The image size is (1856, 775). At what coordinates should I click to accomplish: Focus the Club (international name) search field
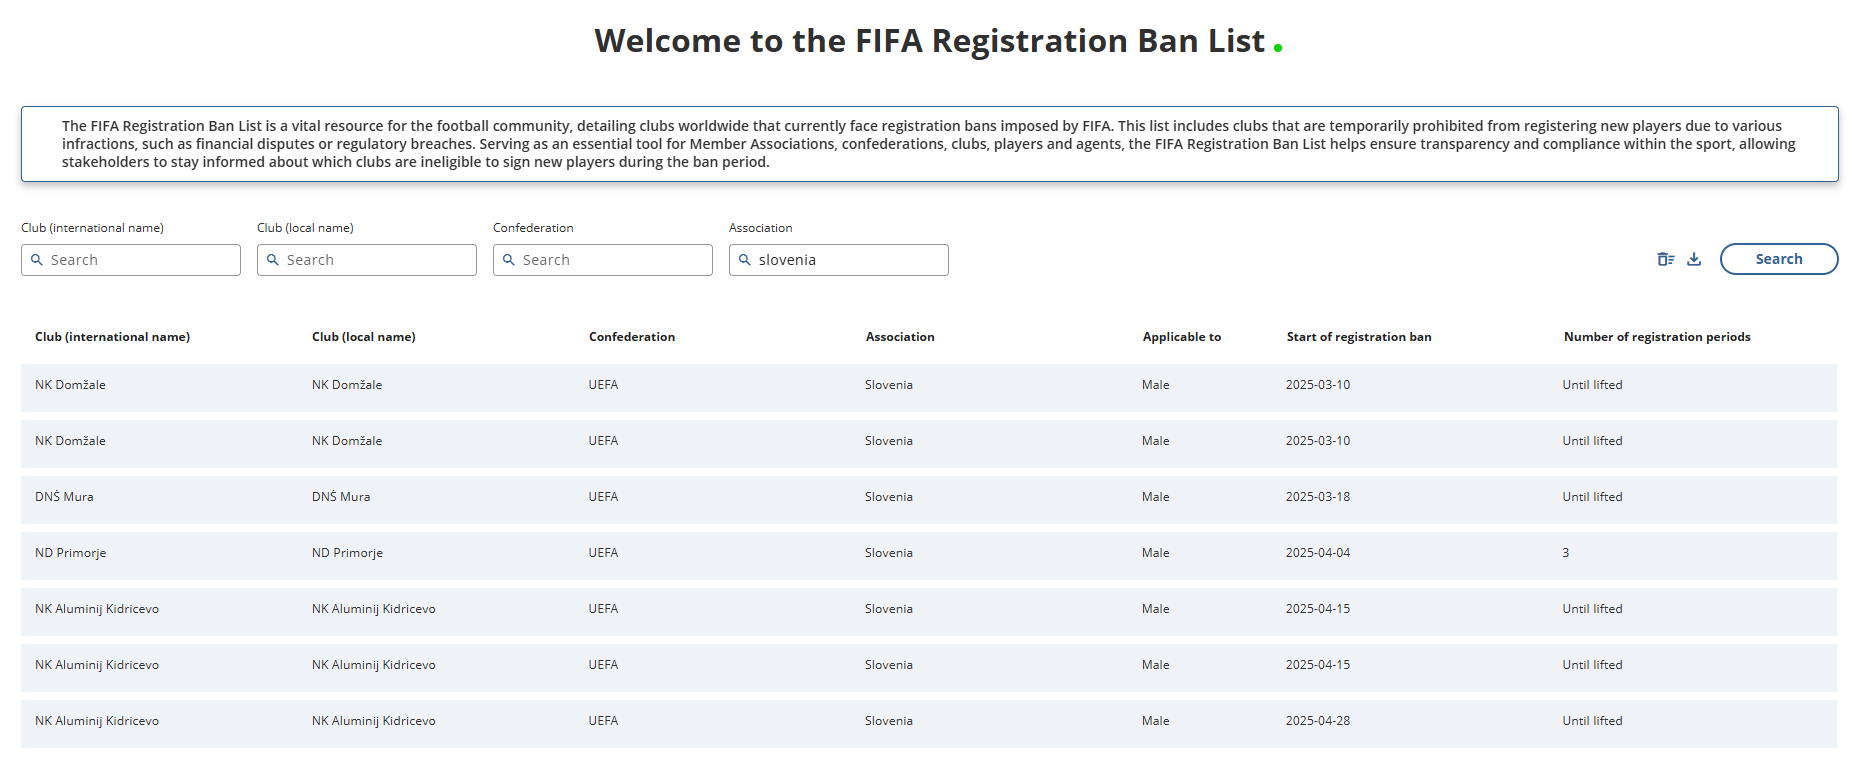tap(131, 260)
